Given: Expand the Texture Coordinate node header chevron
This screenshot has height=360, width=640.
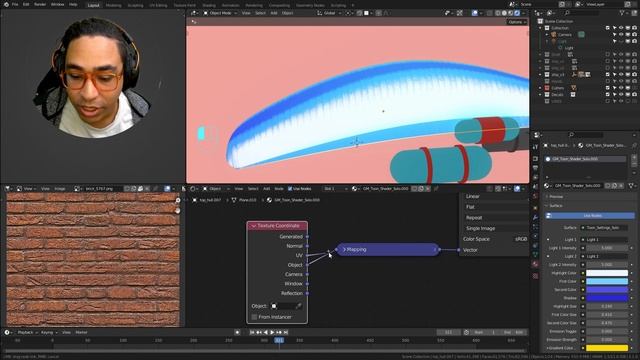Looking at the screenshot, I should point(254,226).
